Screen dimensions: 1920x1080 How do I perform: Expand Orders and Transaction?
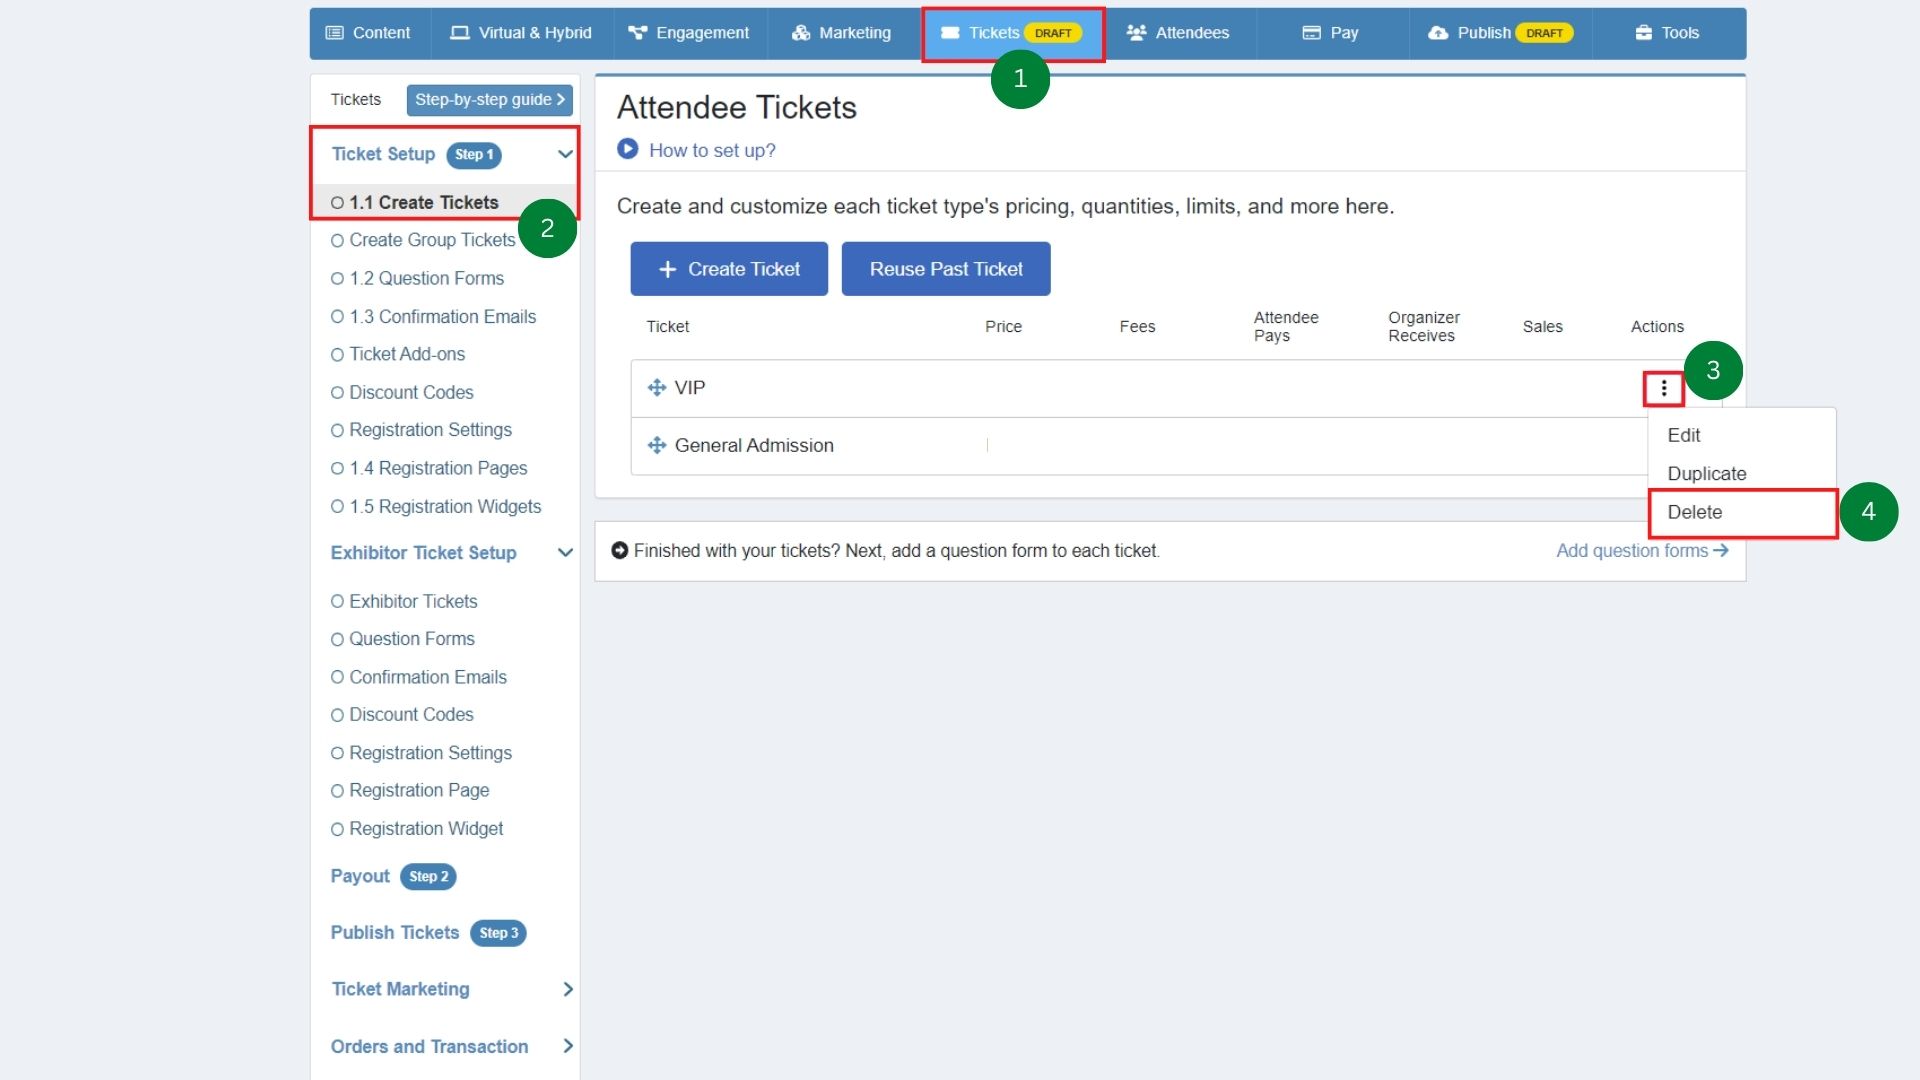click(x=568, y=1046)
